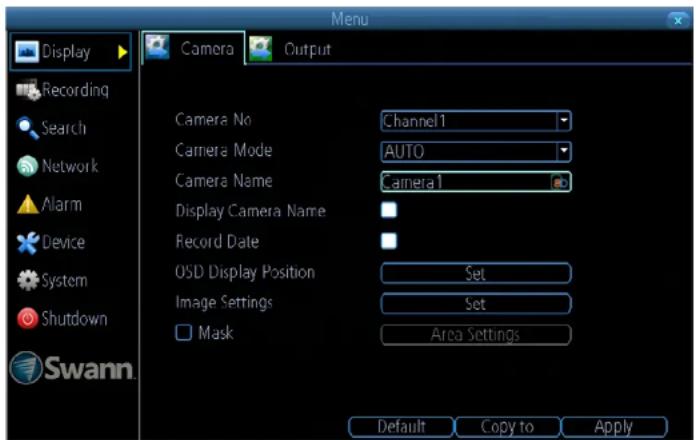Click the Output tab icon
696x440 pixels.
(261, 48)
